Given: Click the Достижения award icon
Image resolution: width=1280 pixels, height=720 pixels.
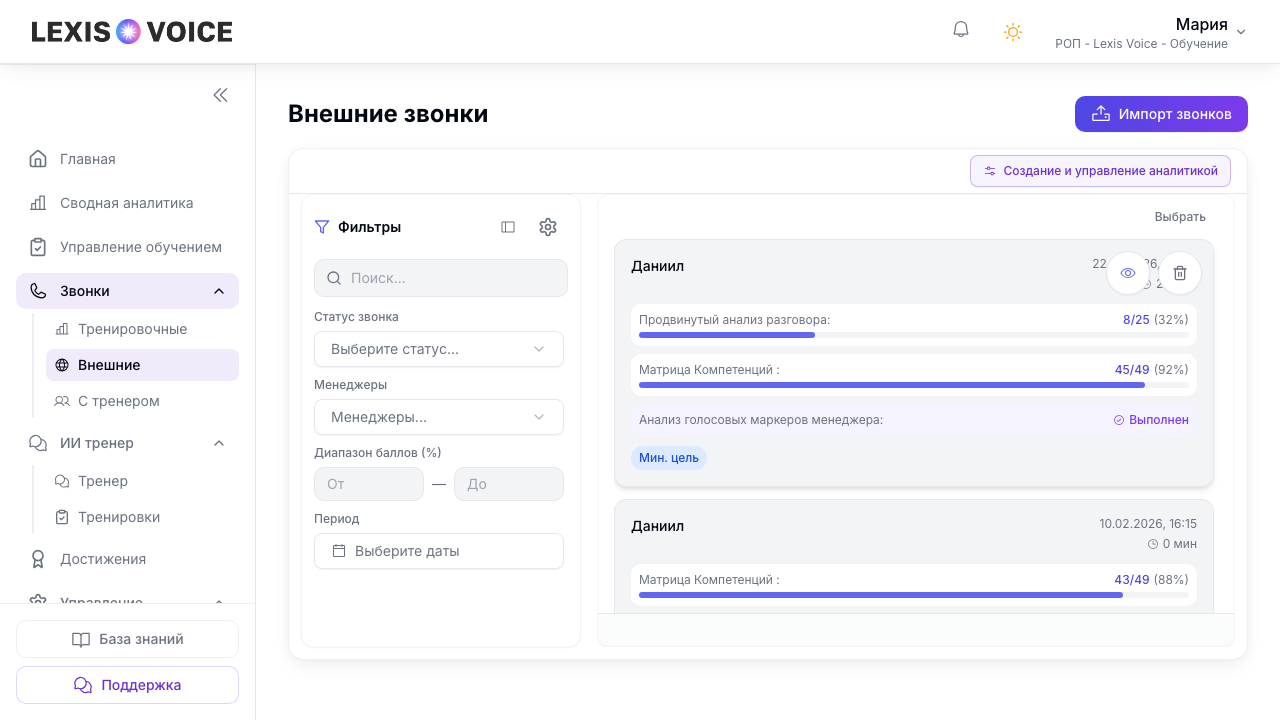Looking at the screenshot, I should [x=38, y=559].
